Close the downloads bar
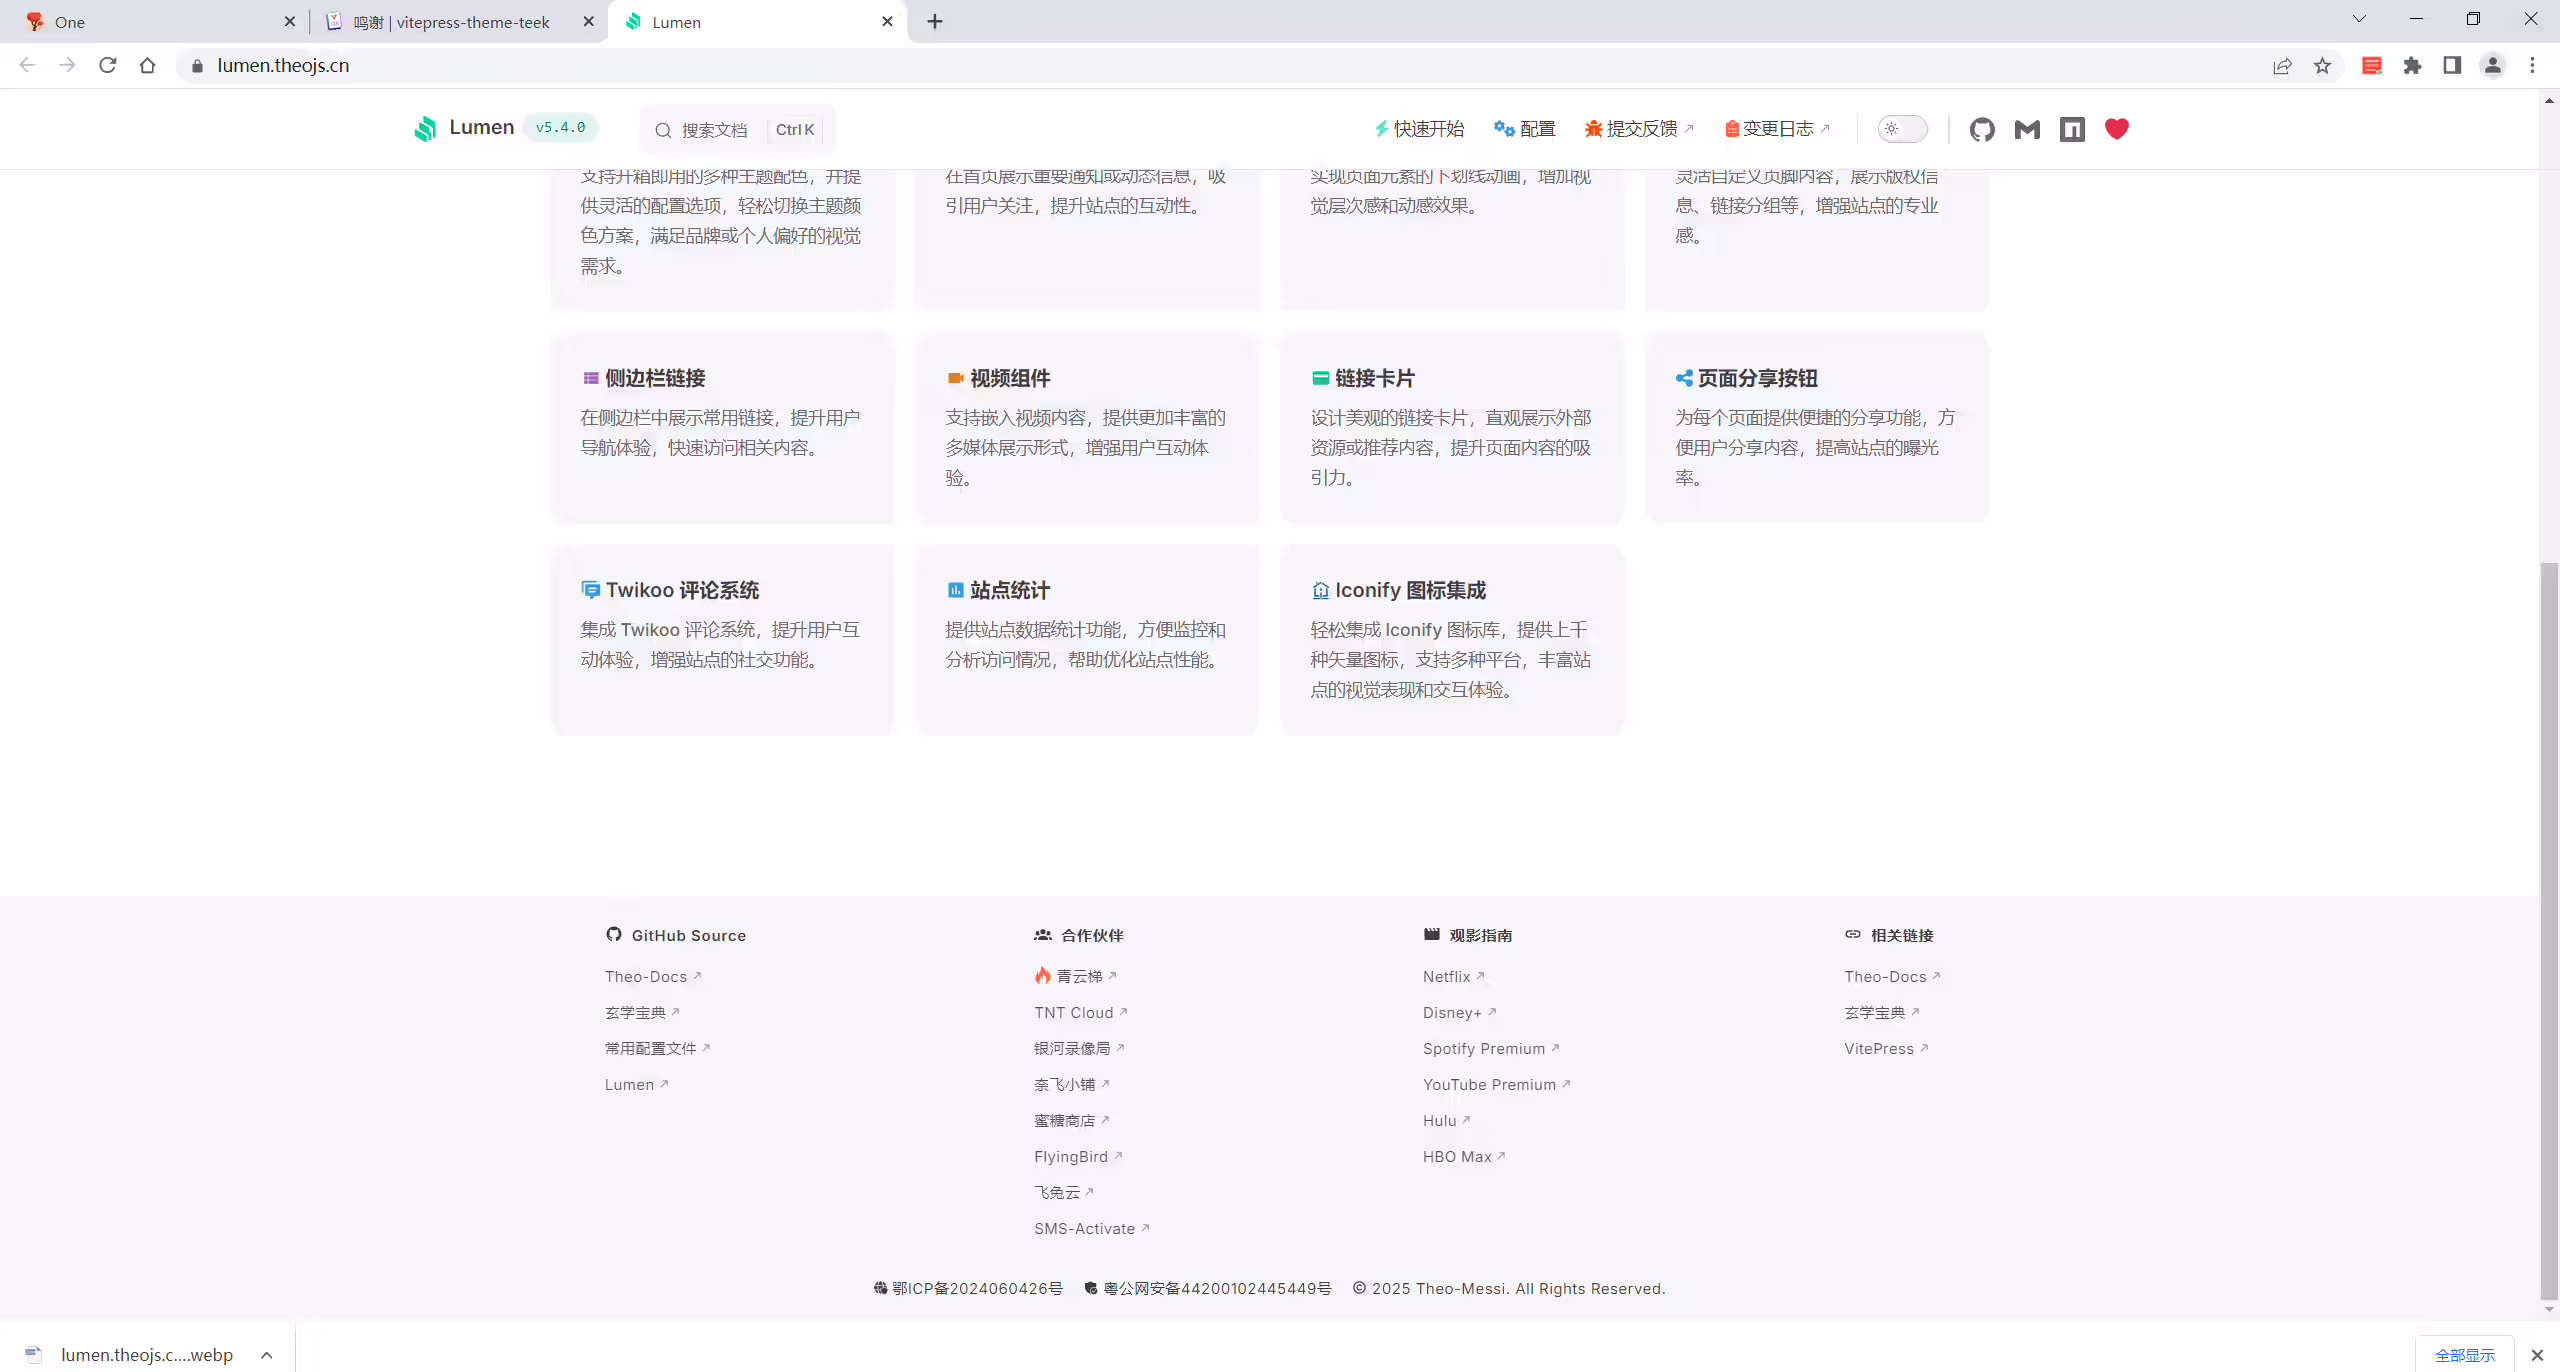Screen dimensions: 2560x1372 click(x=2537, y=1355)
